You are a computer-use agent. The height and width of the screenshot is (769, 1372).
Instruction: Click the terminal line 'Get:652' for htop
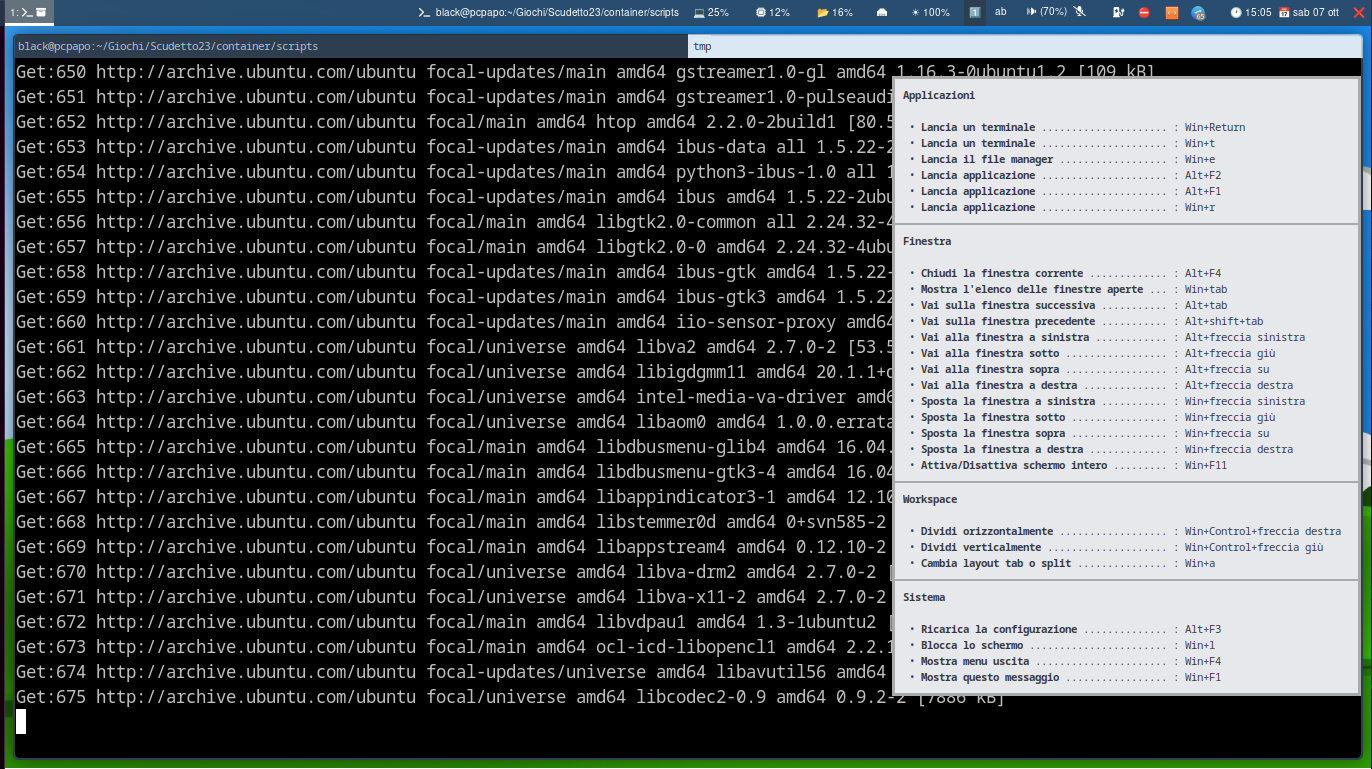[453, 122]
